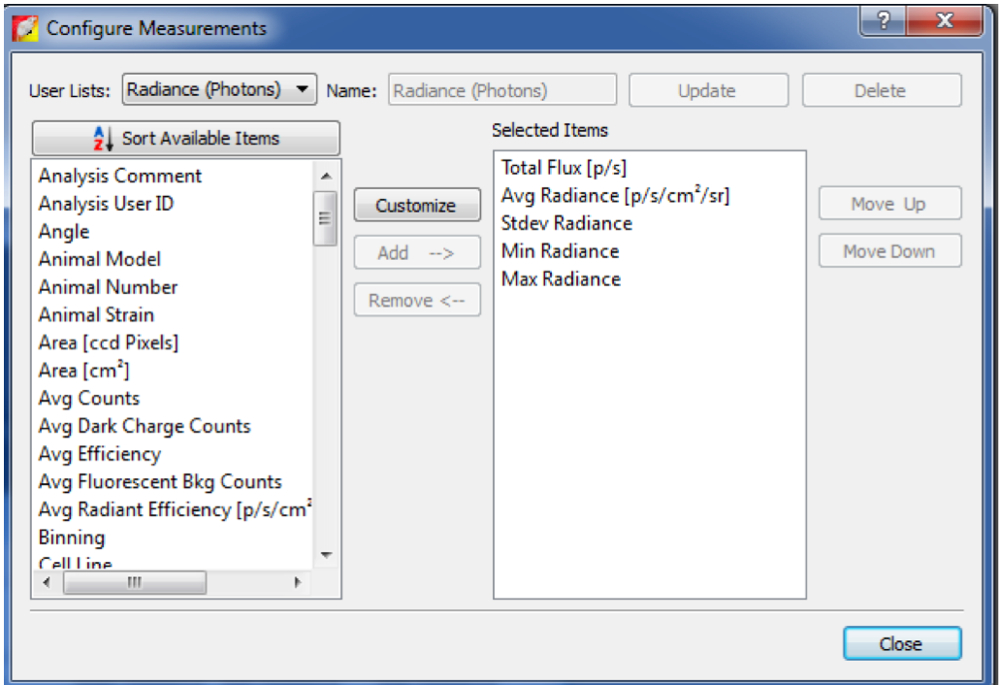Choose Area [ccd Pixels] item

click(x=108, y=343)
